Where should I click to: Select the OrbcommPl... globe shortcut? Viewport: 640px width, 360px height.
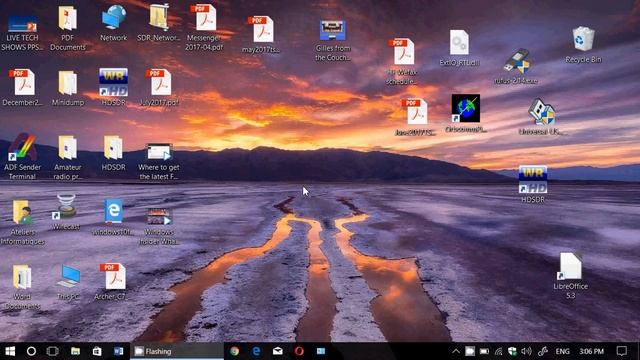(466, 113)
